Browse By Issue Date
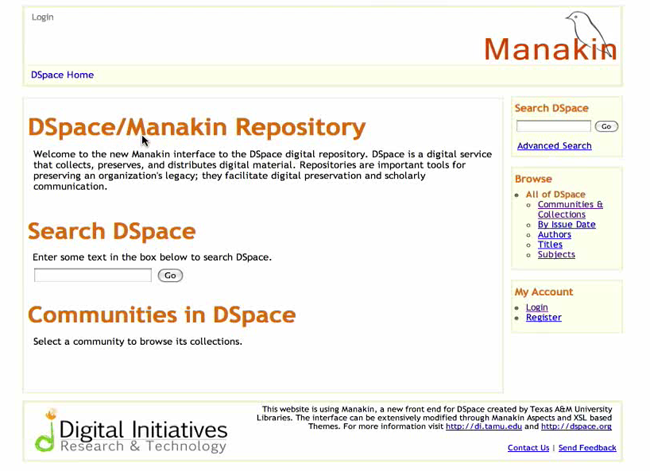The width and height of the screenshot is (650, 471). 567,224
